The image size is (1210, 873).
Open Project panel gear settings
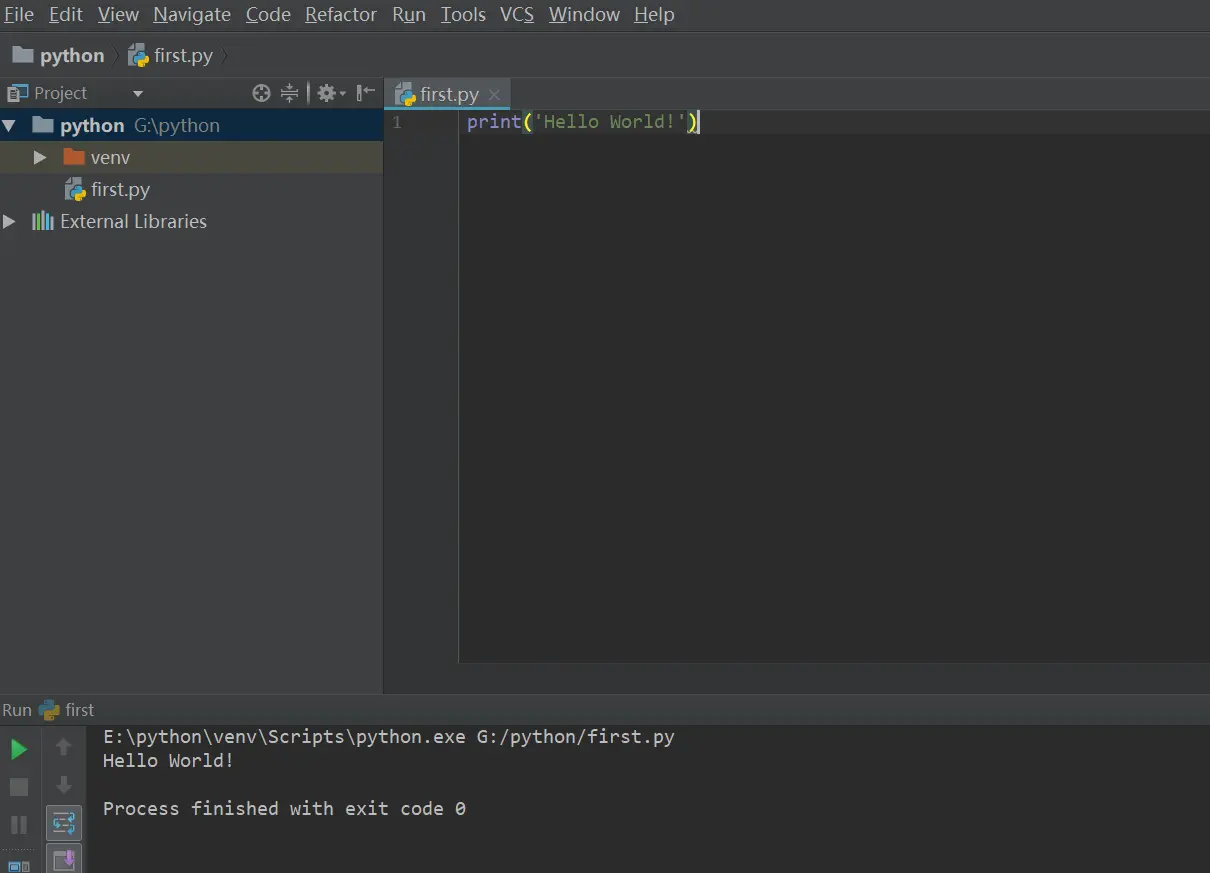[330, 93]
